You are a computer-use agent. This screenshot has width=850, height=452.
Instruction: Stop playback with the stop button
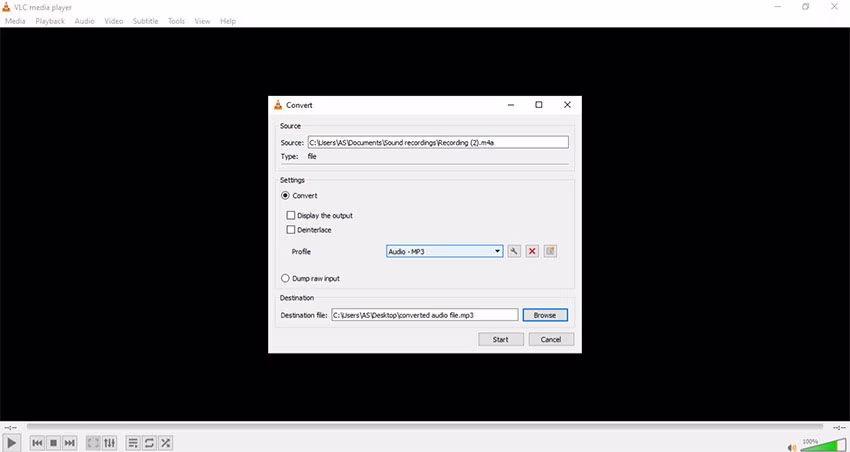coord(53,443)
